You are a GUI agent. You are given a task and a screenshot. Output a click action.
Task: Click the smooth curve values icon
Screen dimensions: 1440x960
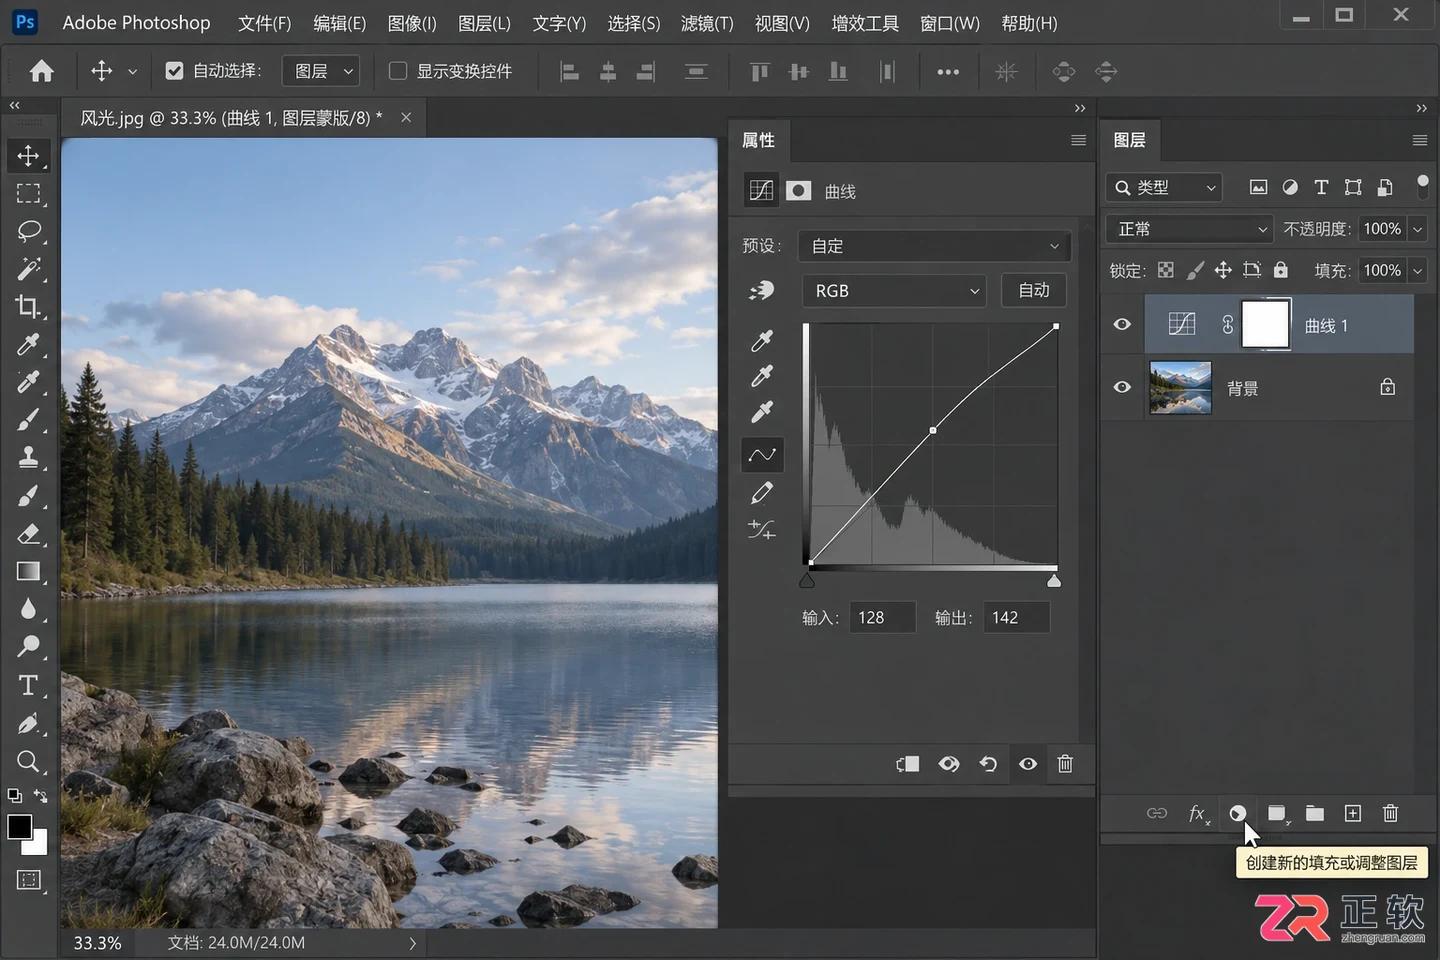[762, 529]
